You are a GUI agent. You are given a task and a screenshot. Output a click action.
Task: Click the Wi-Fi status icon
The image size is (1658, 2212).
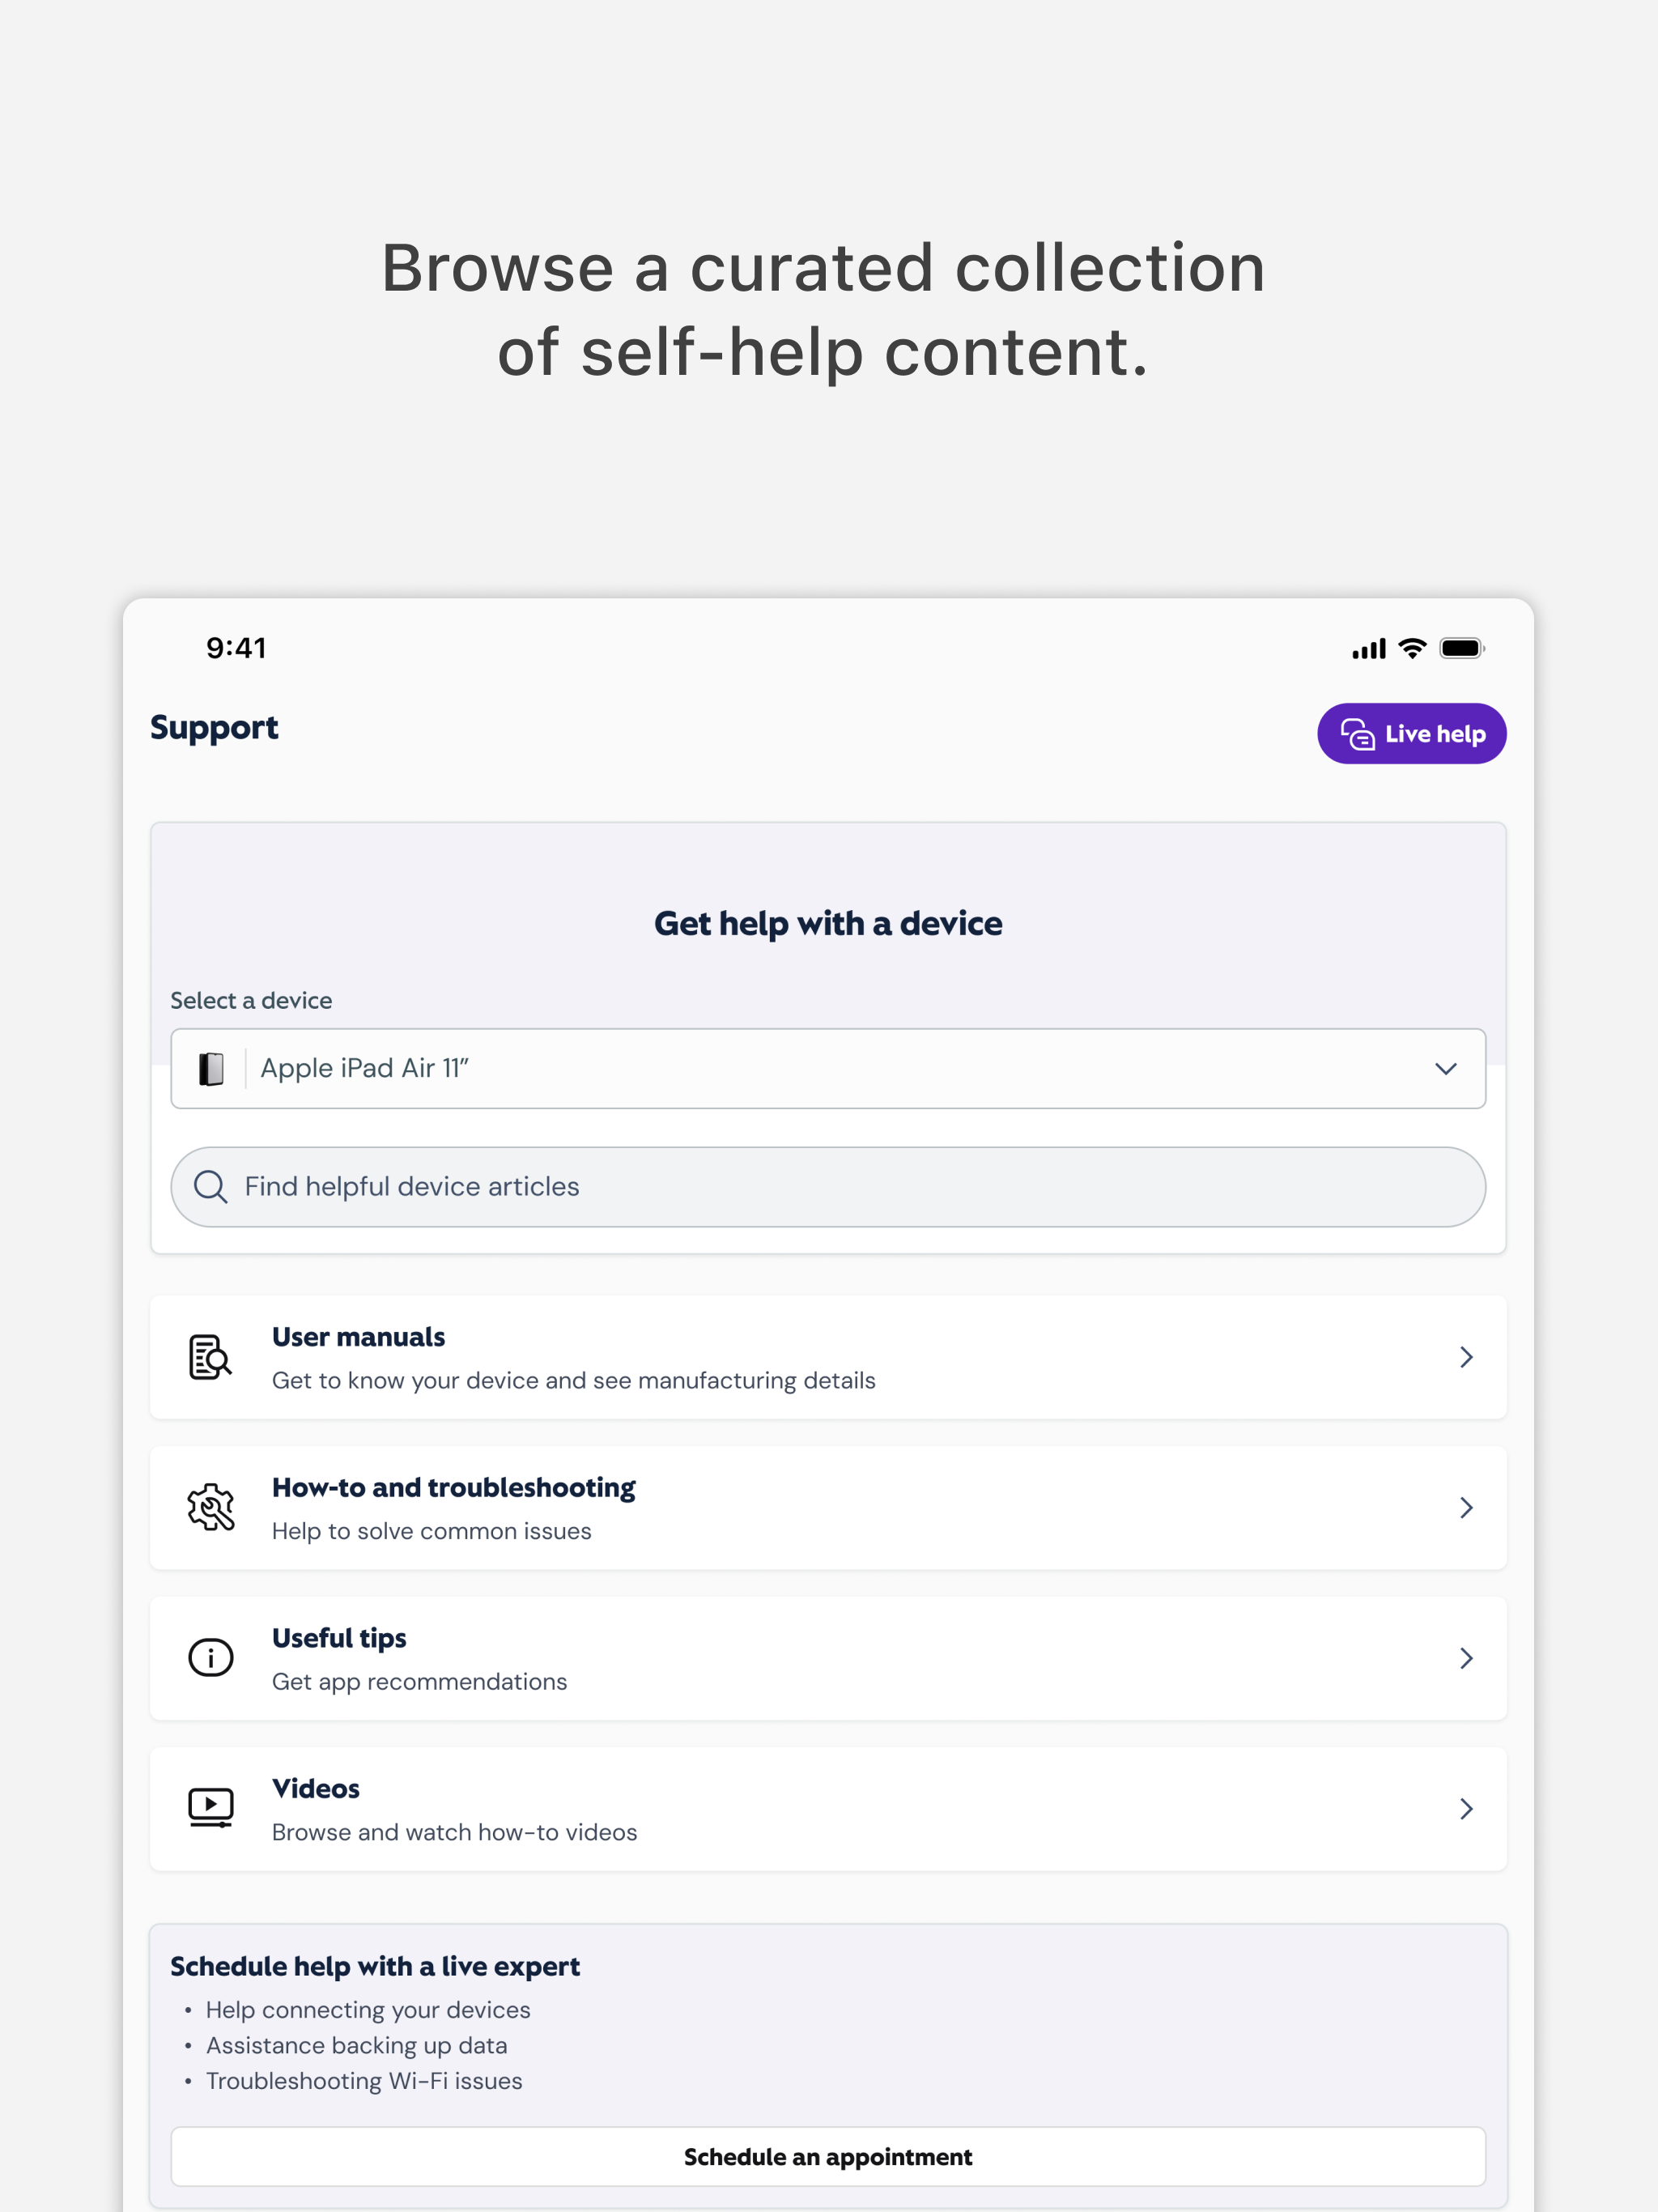tap(1412, 648)
